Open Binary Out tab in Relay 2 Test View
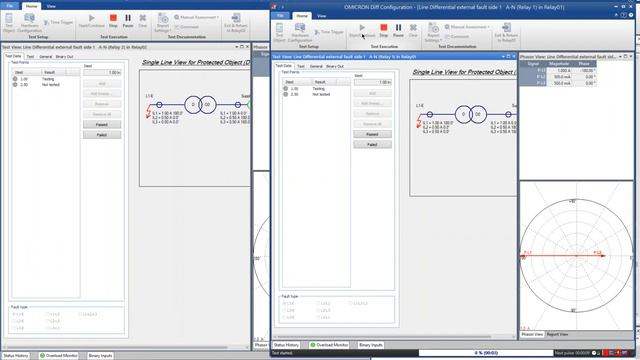 pyautogui.click(x=64, y=57)
